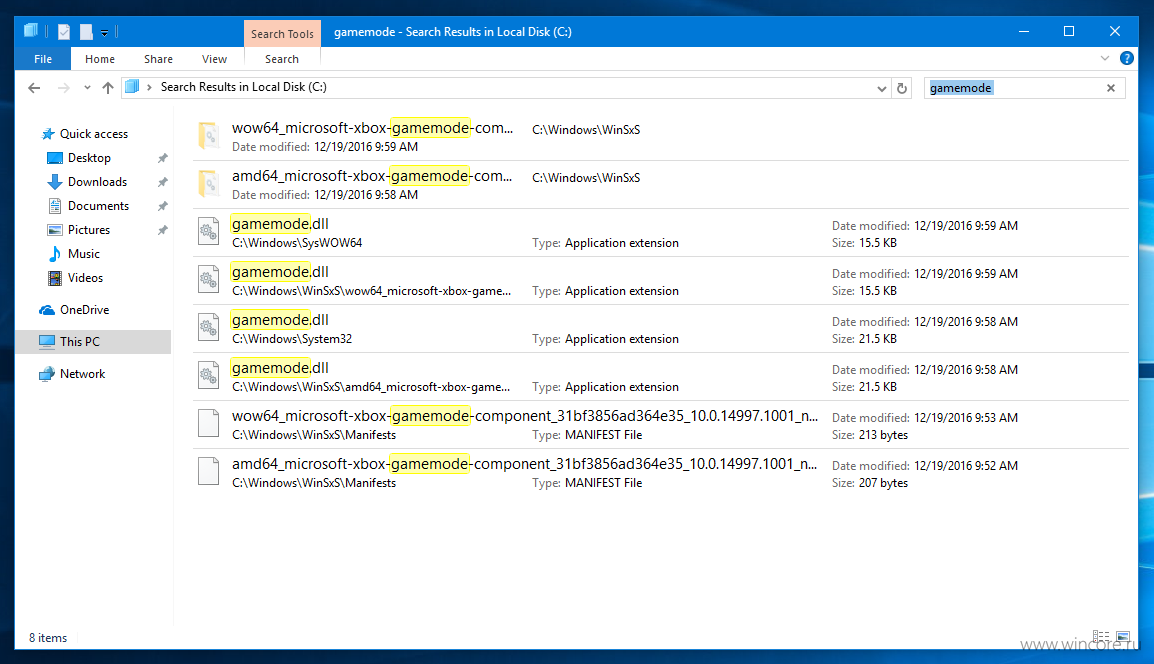The height and width of the screenshot is (664, 1154).
Task: Click amd64_microsoft-xbox-gamemode-com... folder name
Action: [372, 176]
